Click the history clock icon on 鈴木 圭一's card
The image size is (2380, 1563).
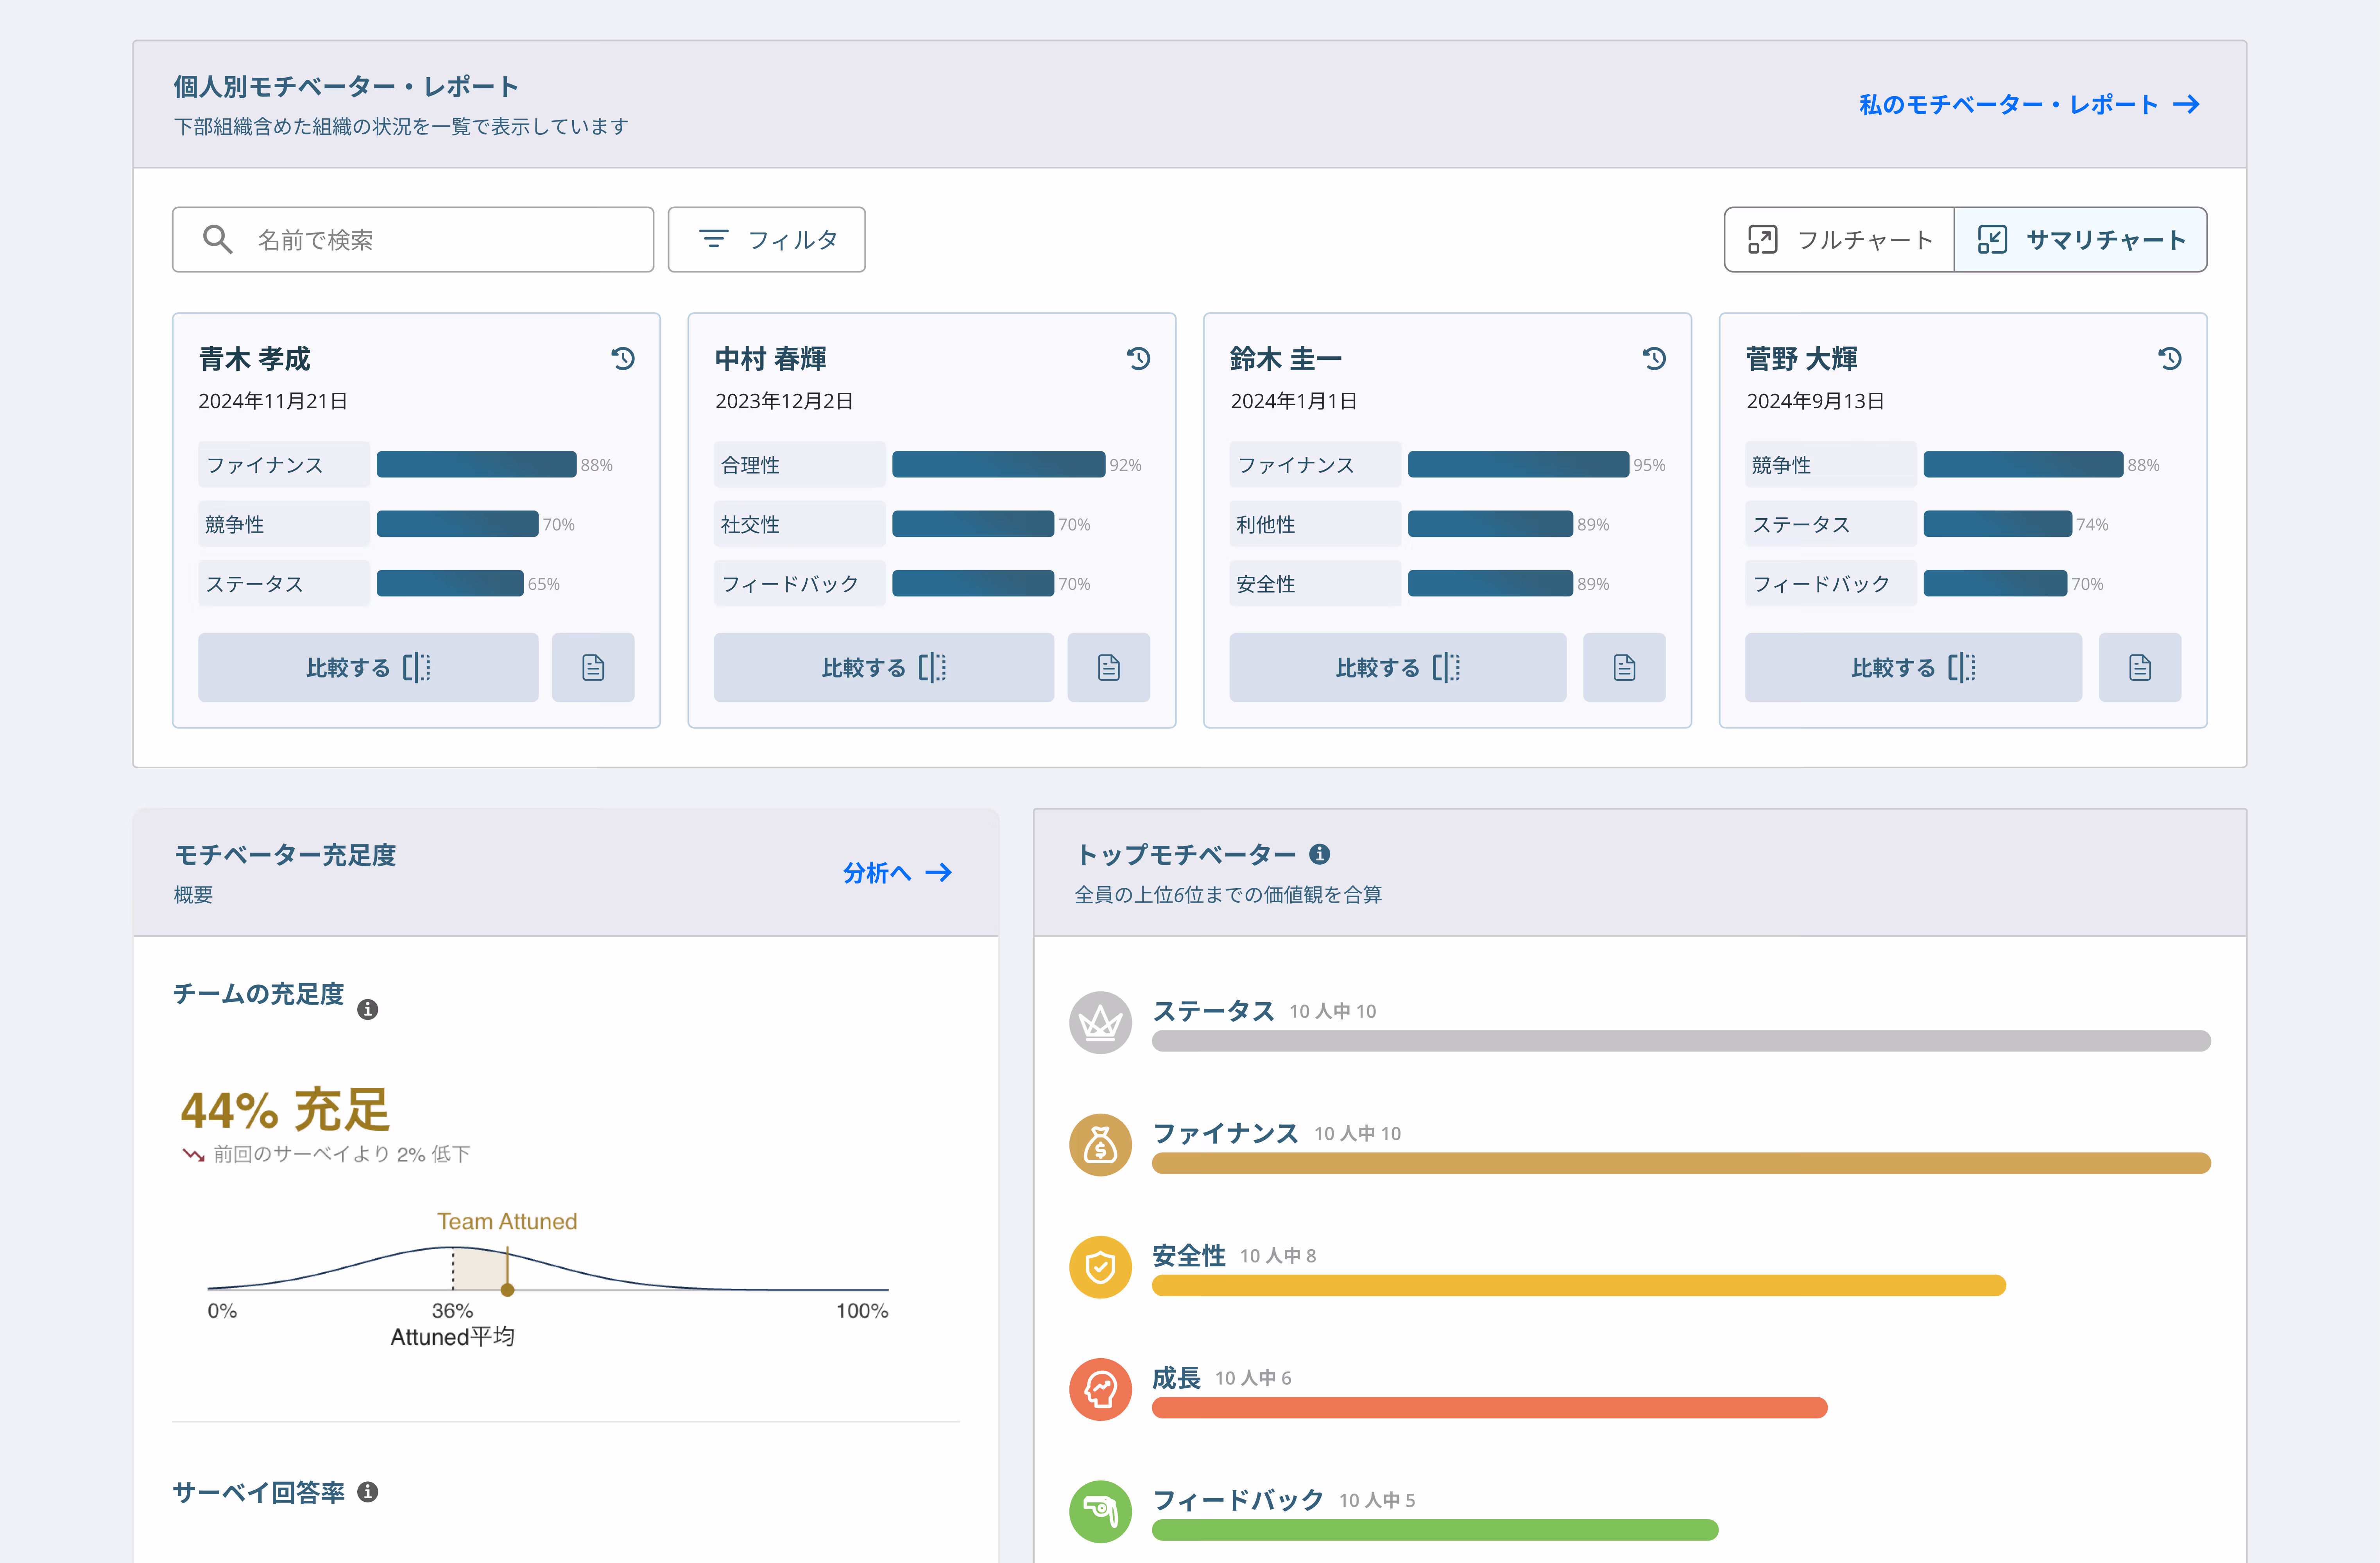[x=1655, y=358]
